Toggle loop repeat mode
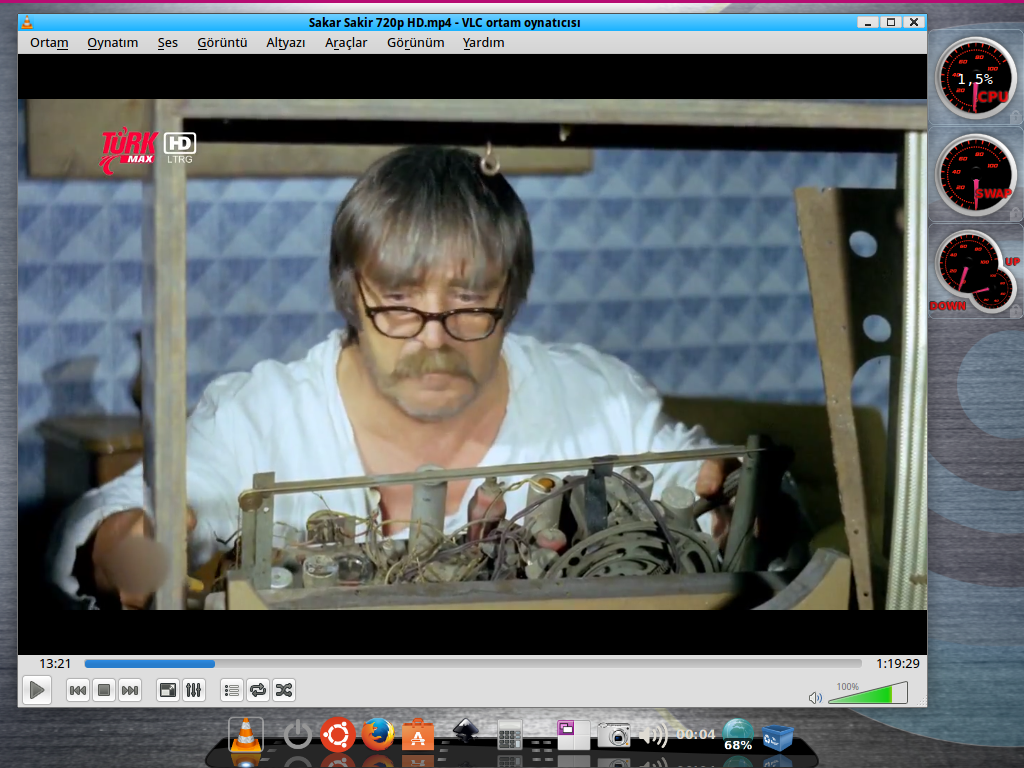The height and width of the screenshot is (768, 1024). pos(258,690)
